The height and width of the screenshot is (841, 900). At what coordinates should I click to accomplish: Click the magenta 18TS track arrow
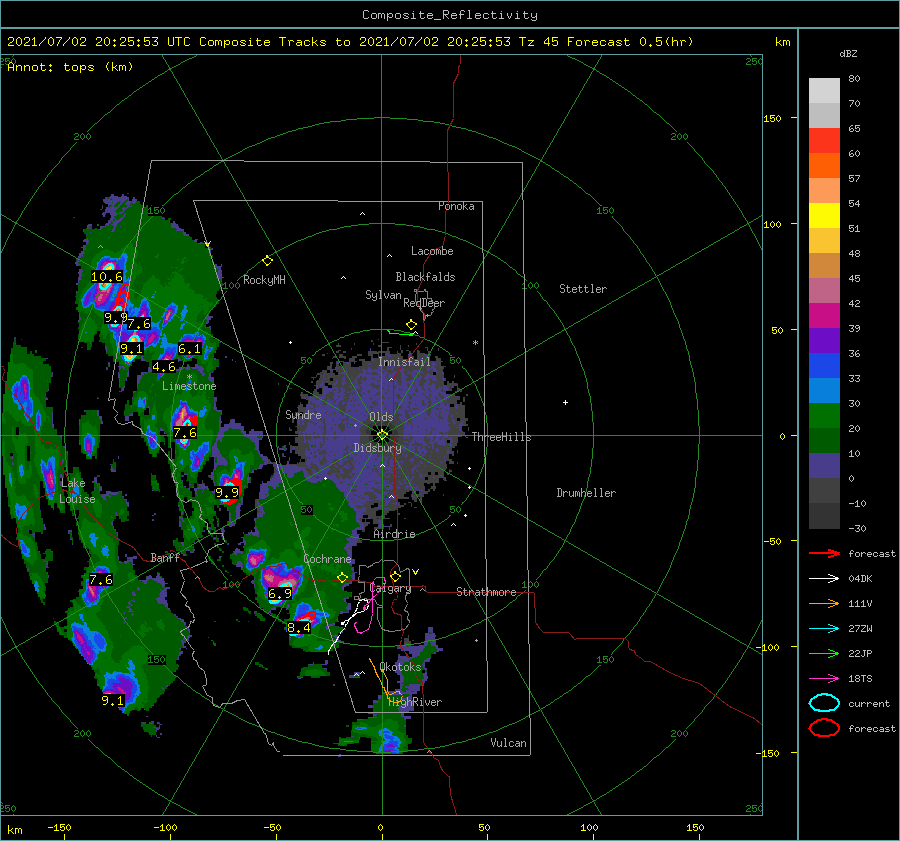point(824,679)
